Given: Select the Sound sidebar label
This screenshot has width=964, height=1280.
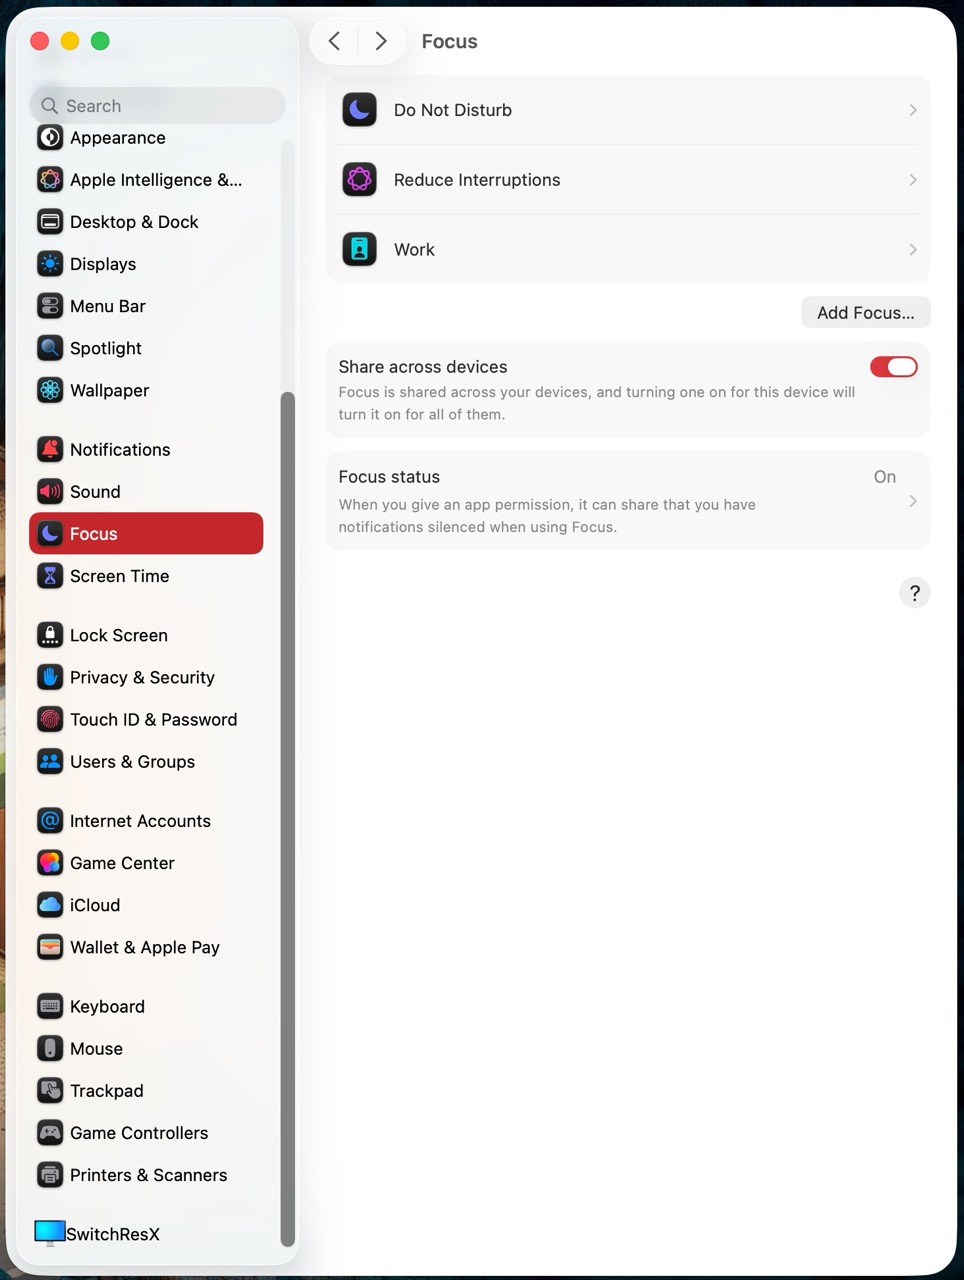Looking at the screenshot, I should [x=95, y=492].
